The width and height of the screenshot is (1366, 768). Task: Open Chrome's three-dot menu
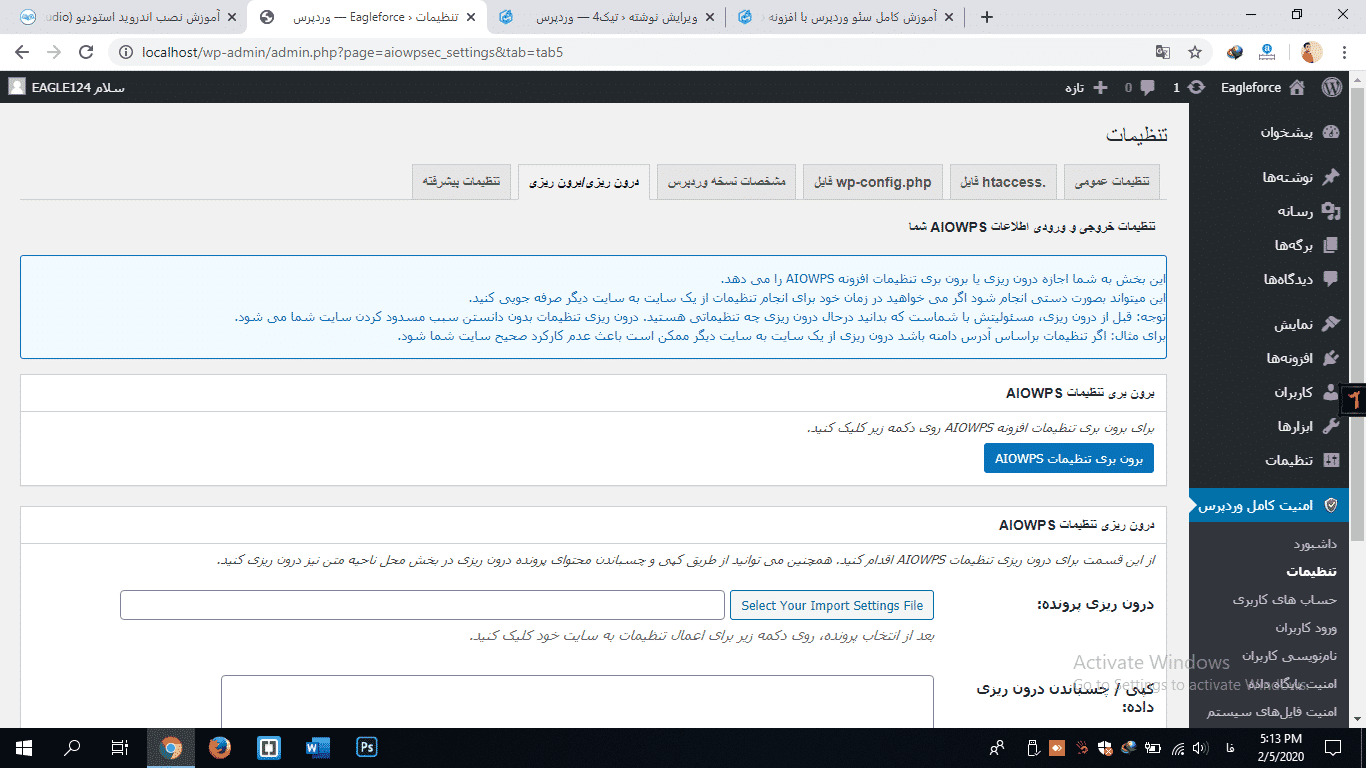coord(1344,52)
